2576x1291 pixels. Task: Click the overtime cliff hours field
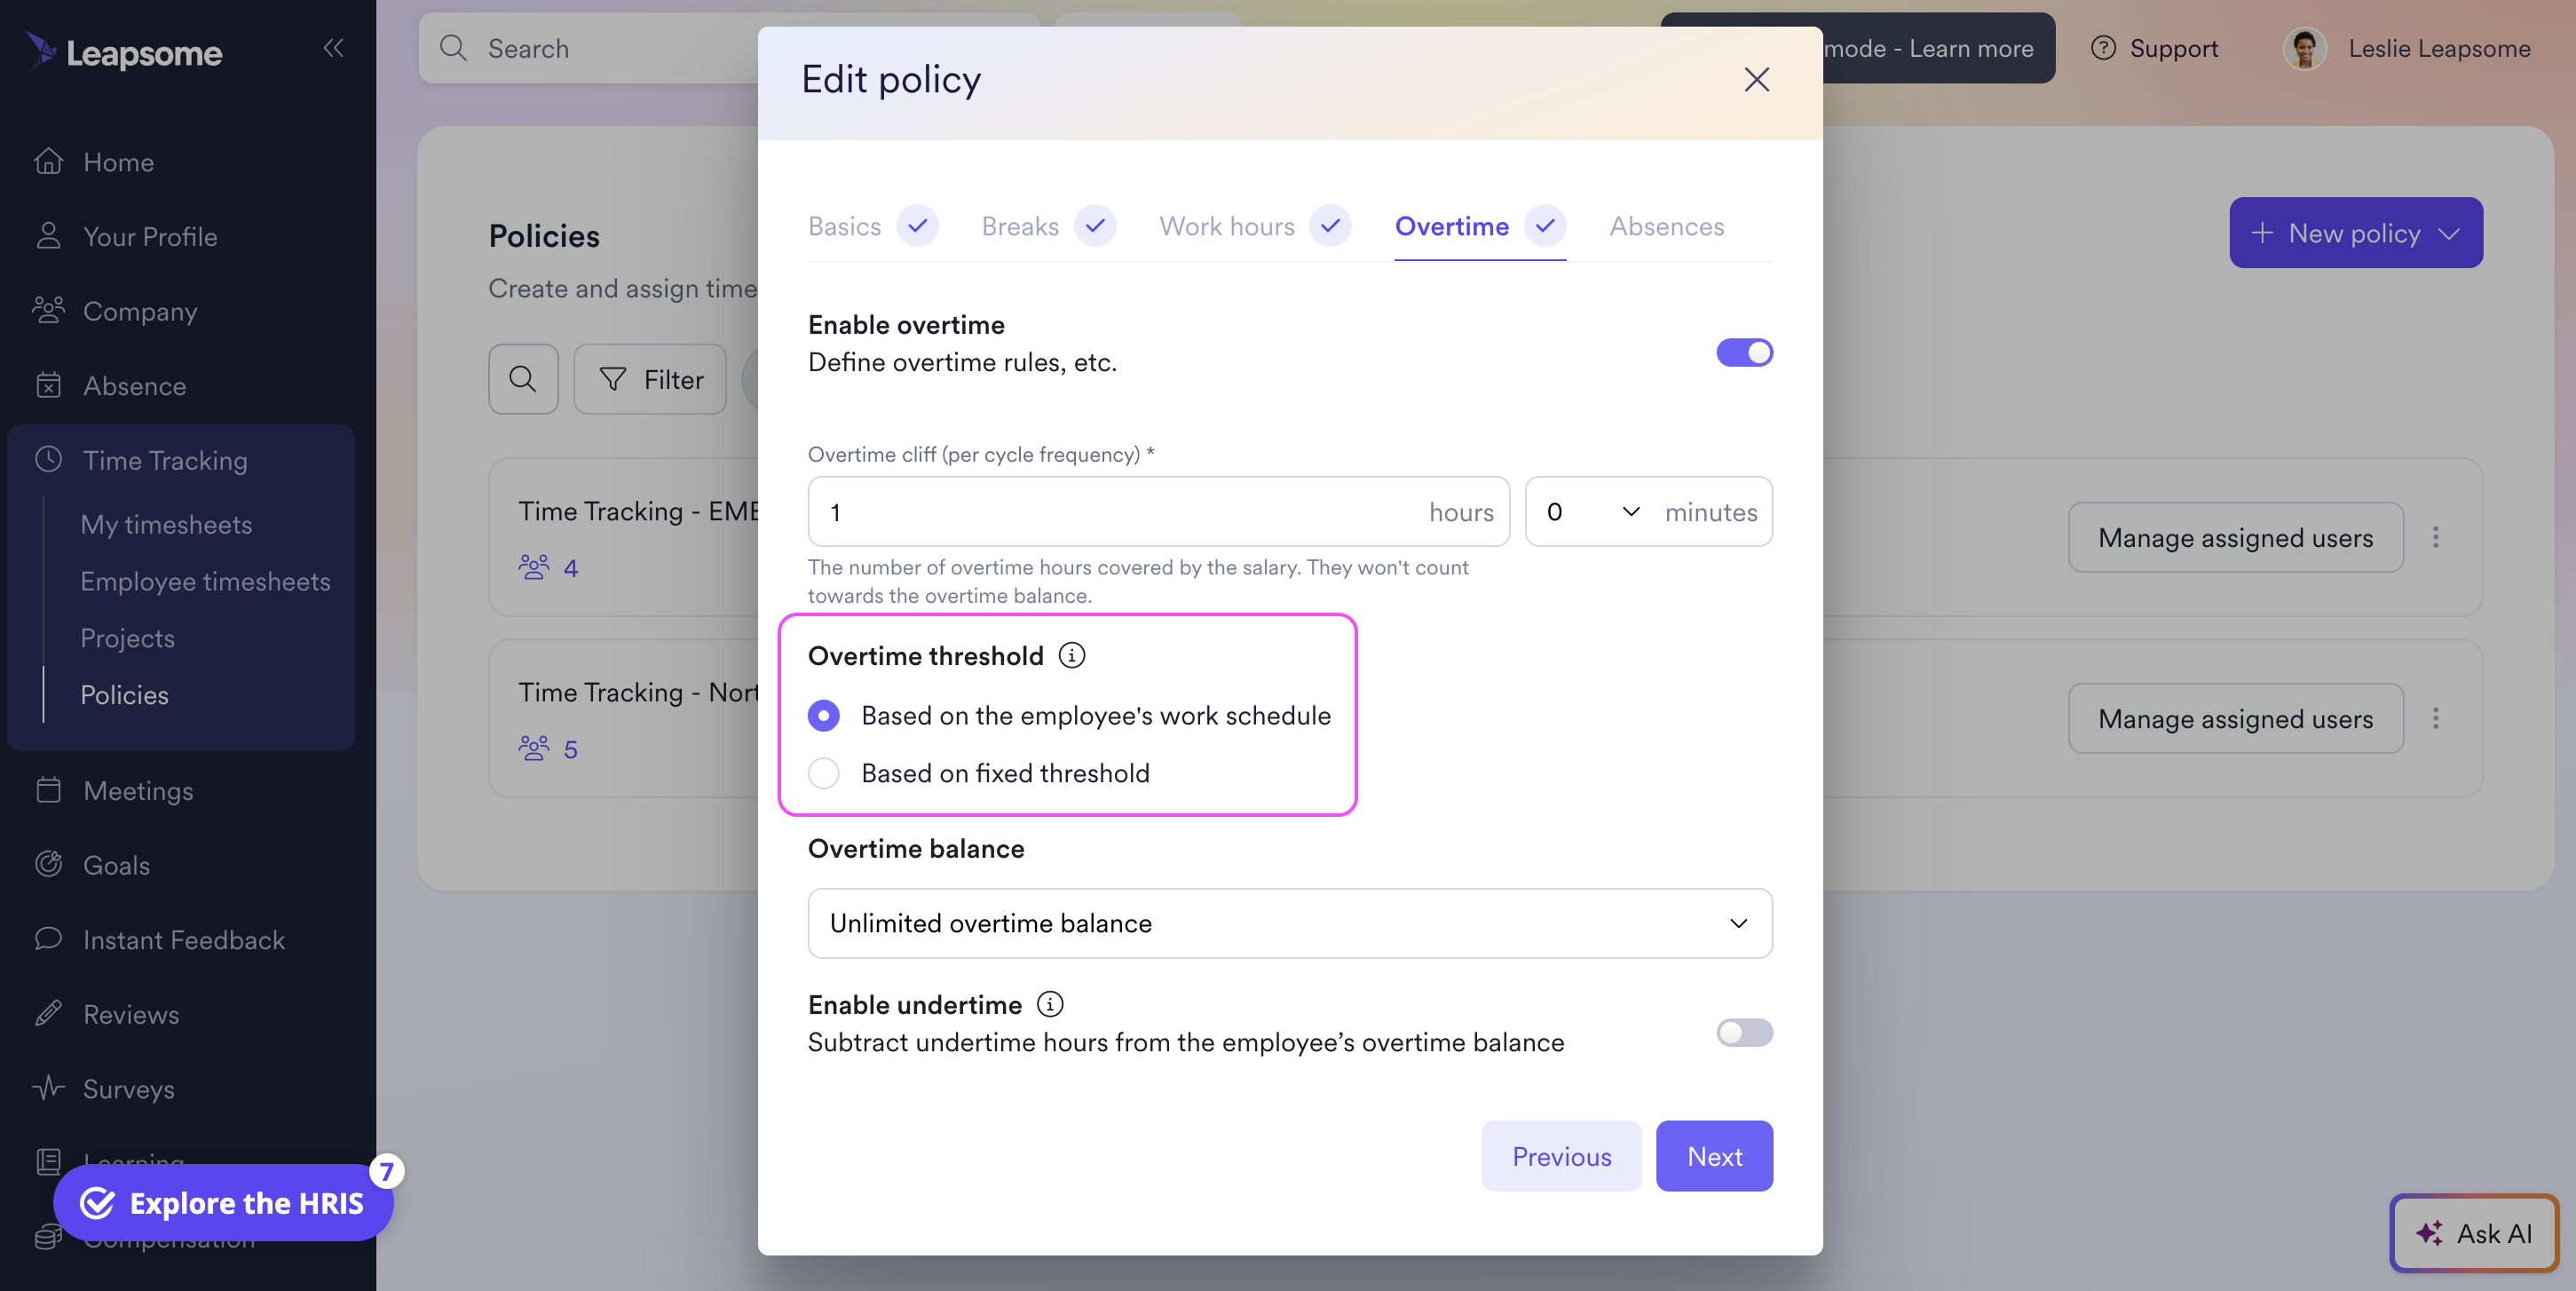coord(1158,511)
